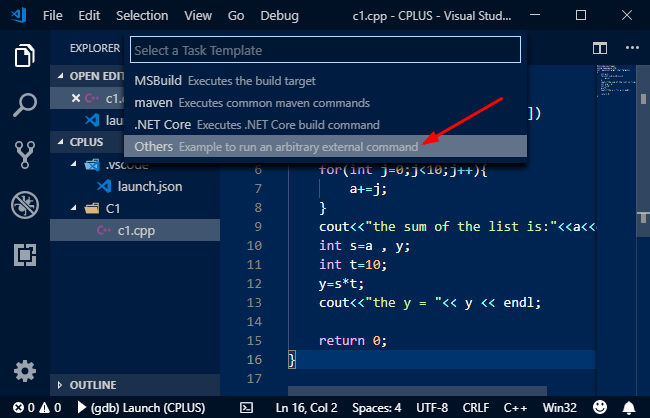Image resolution: width=650 pixels, height=418 pixels.
Task: Click the VS Code logo in title bar
Action: coord(19,15)
